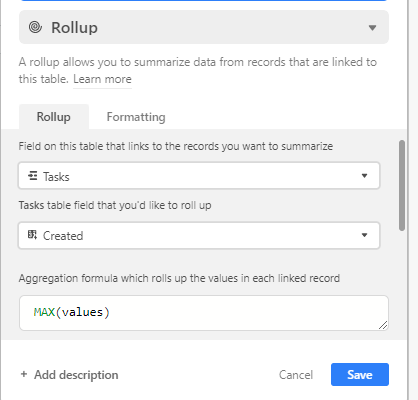
Task: Click the Add description text
Action: (76, 375)
